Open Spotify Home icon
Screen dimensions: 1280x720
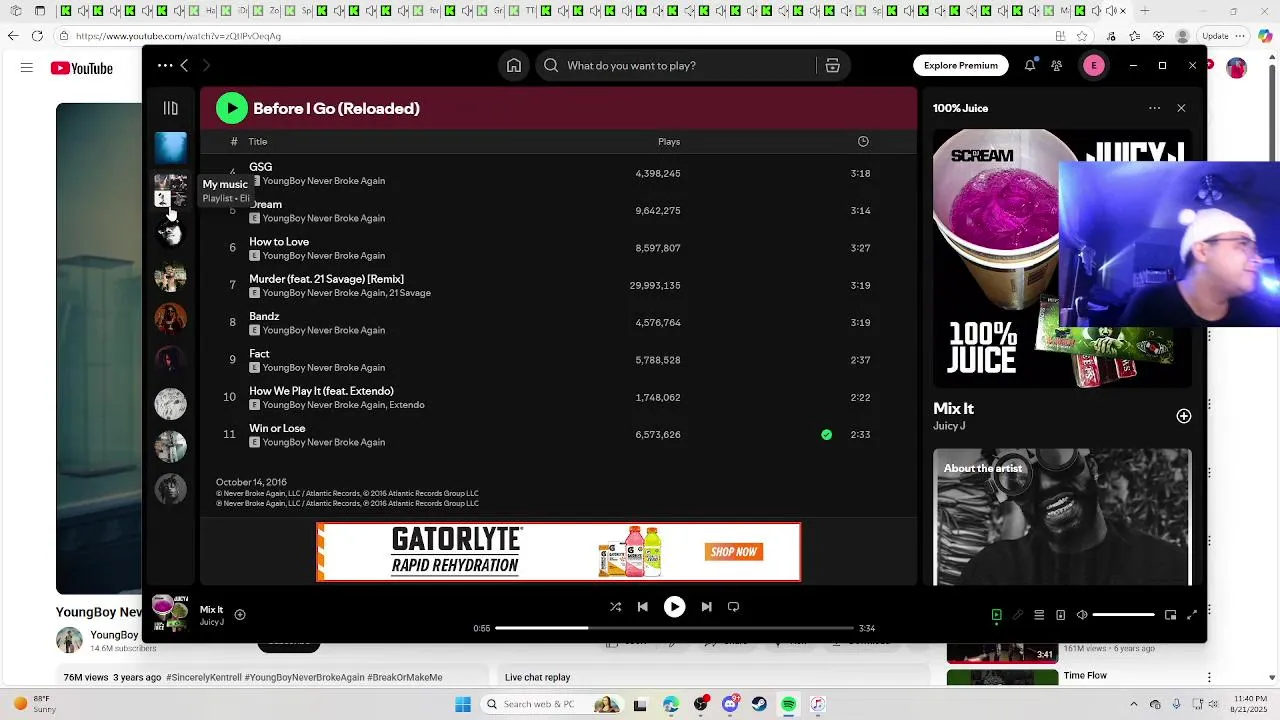click(x=514, y=65)
